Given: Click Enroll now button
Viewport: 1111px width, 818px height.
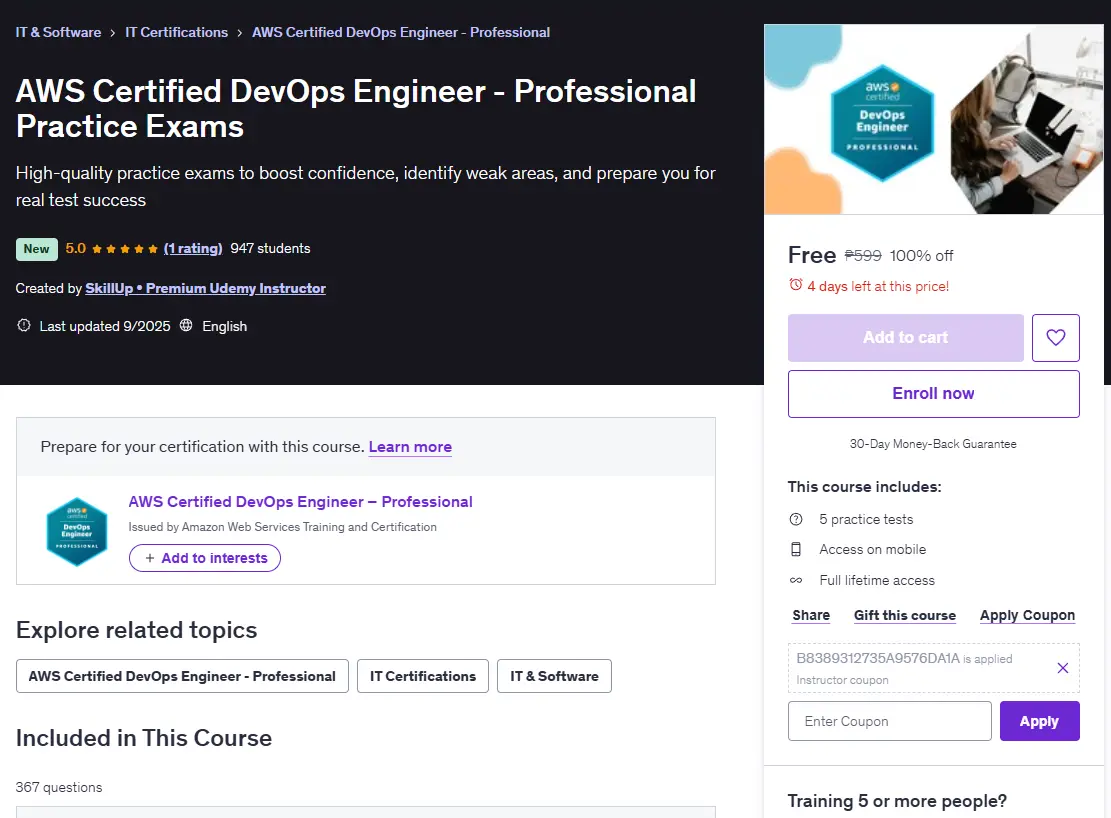Looking at the screenshot, I should [x=933, y=393].
